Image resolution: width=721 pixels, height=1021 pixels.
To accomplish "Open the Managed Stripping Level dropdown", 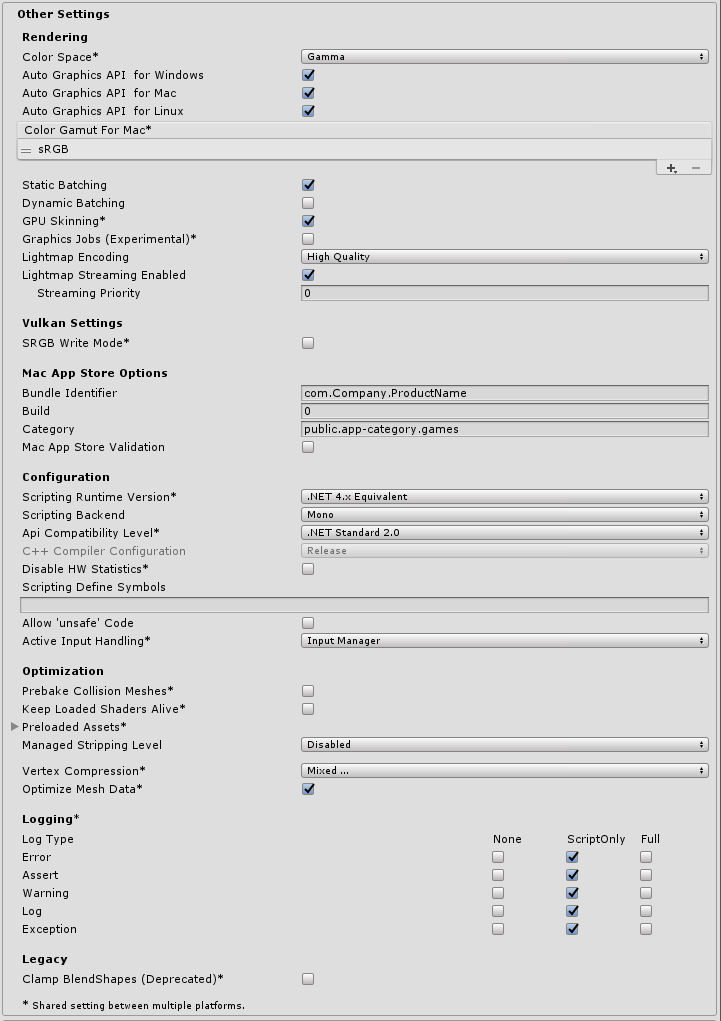I will point(504,745).
